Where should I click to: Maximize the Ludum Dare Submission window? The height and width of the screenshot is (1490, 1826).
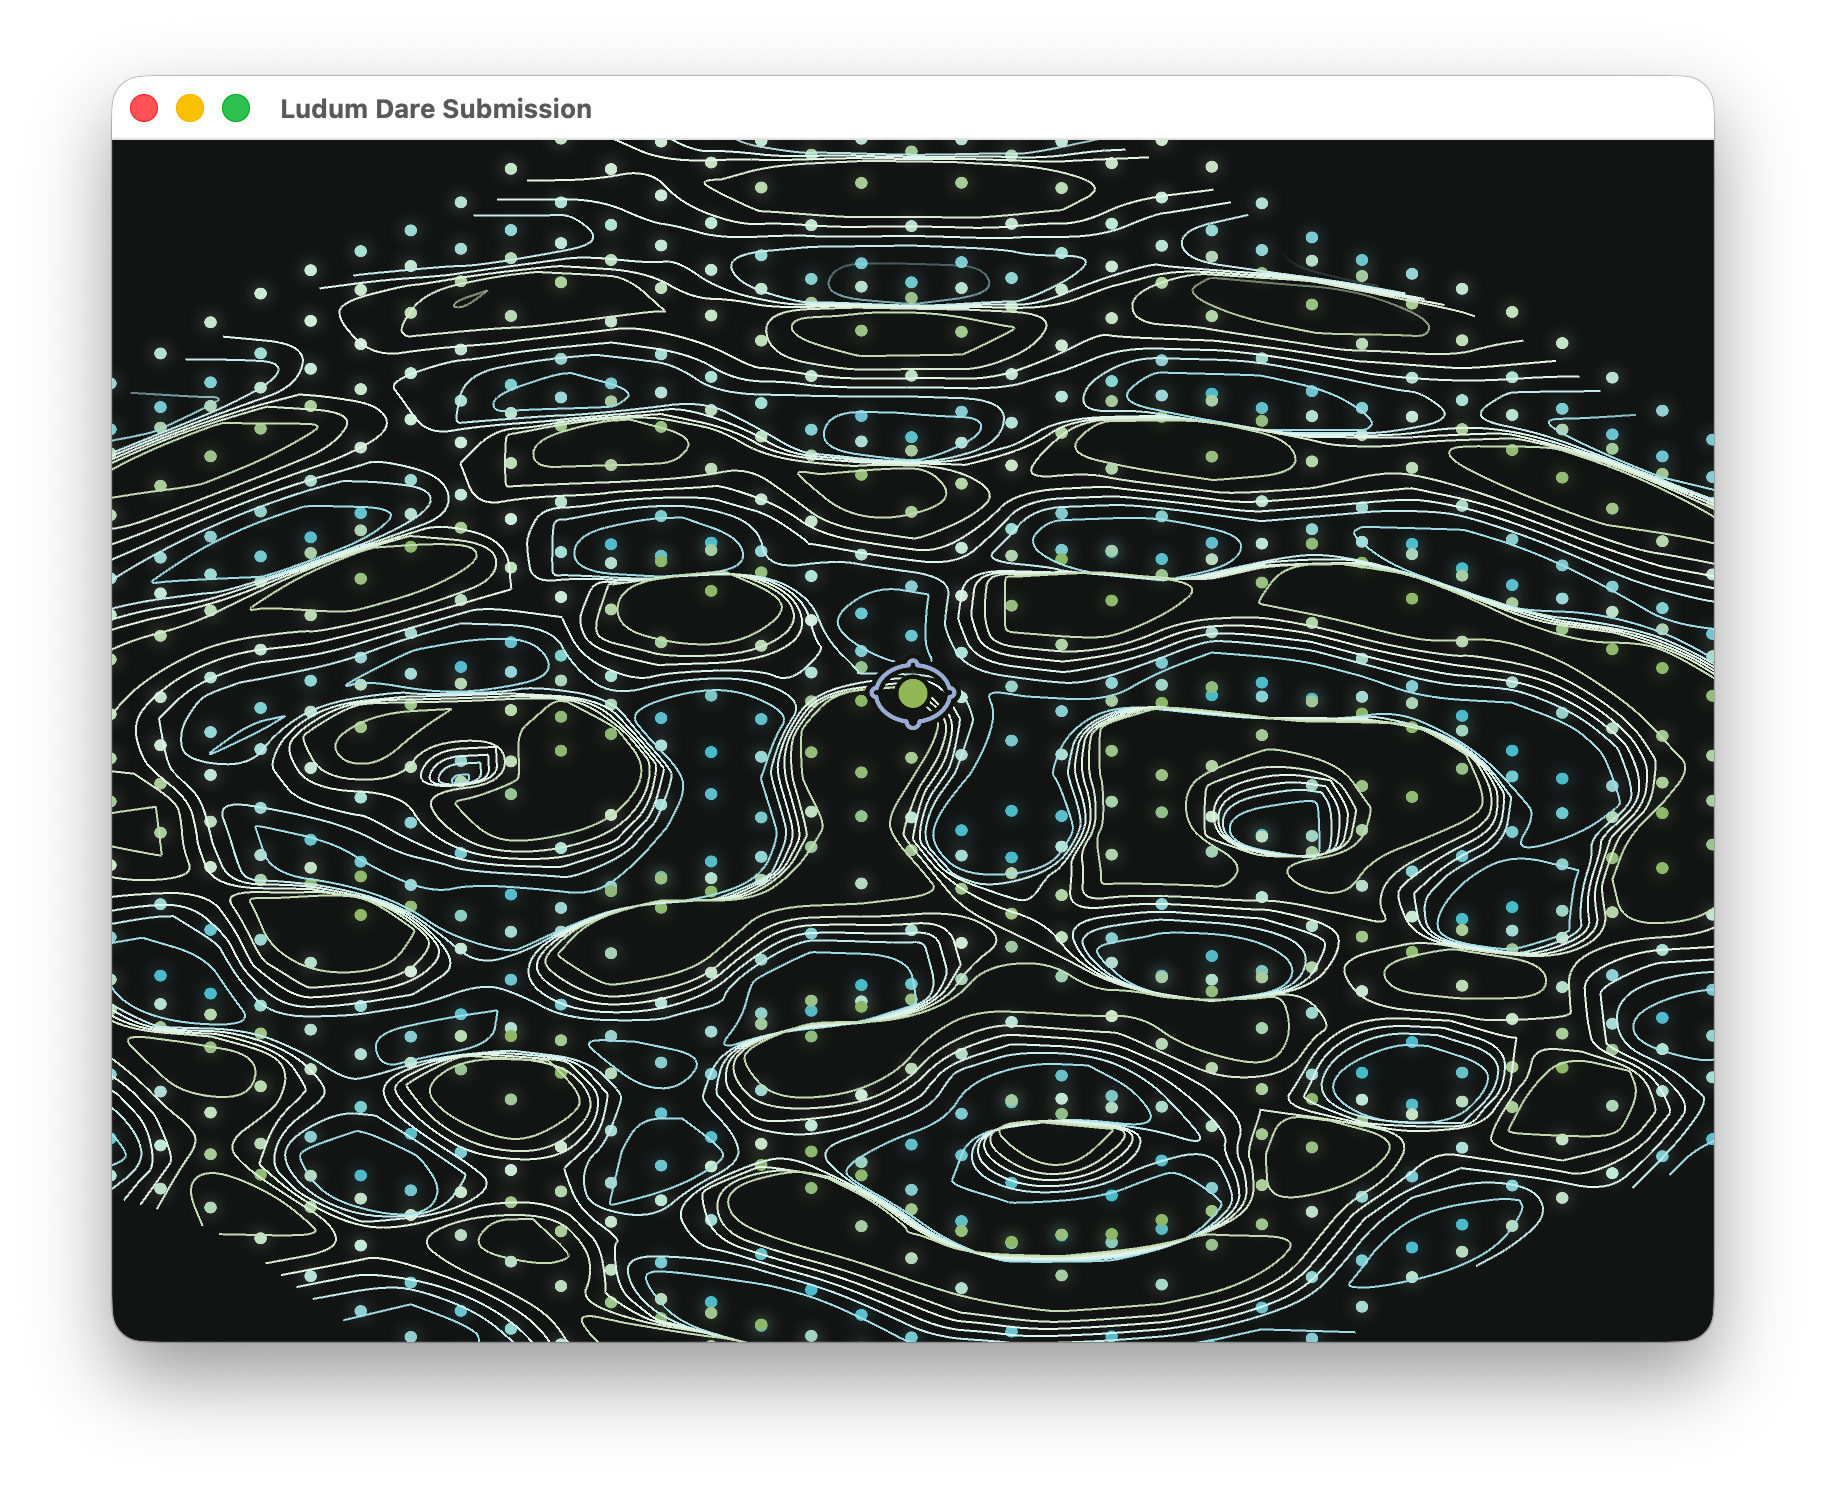point(236,108)
